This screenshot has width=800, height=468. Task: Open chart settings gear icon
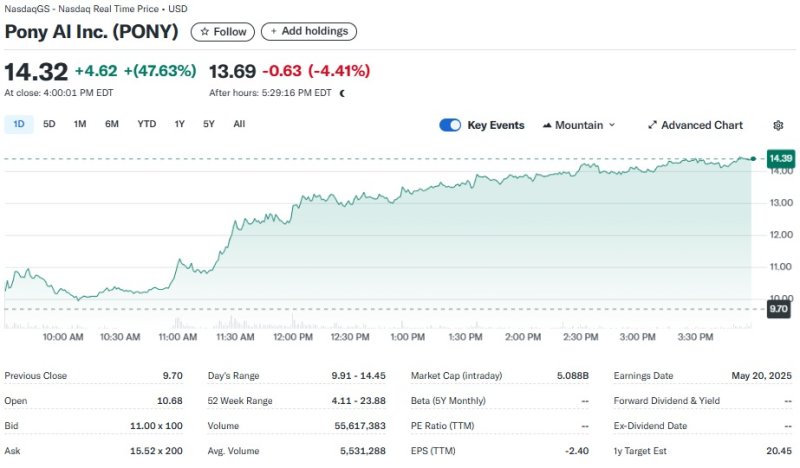pos(778,125)
